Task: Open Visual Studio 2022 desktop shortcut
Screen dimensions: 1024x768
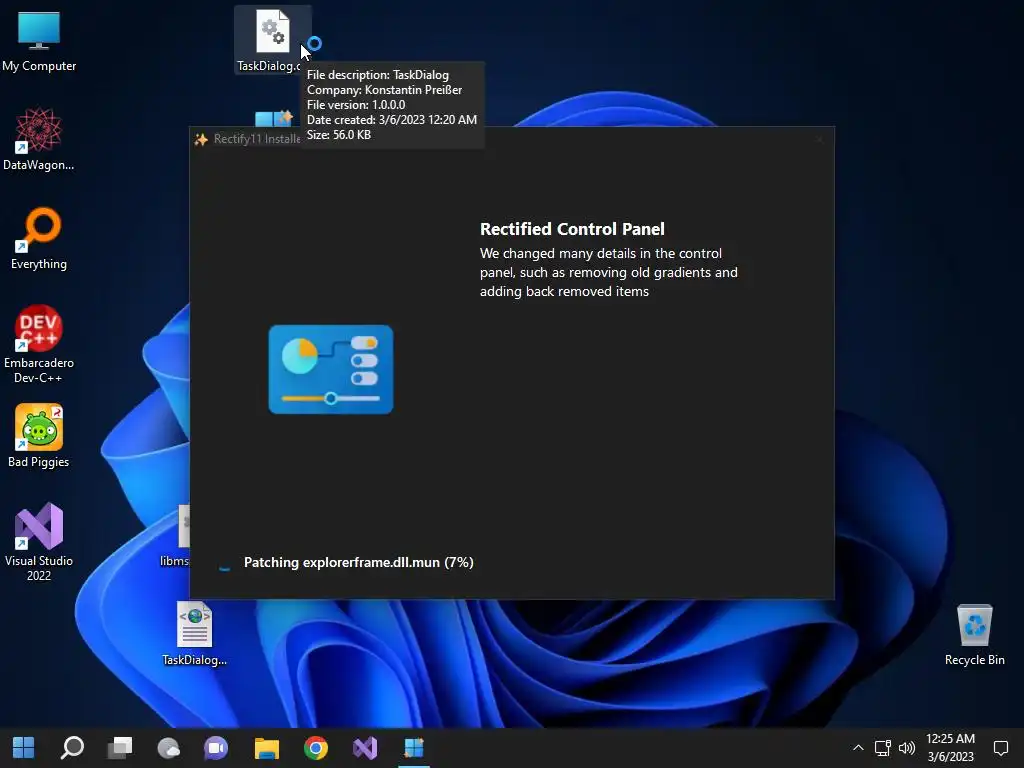Action: pos(39,542)
